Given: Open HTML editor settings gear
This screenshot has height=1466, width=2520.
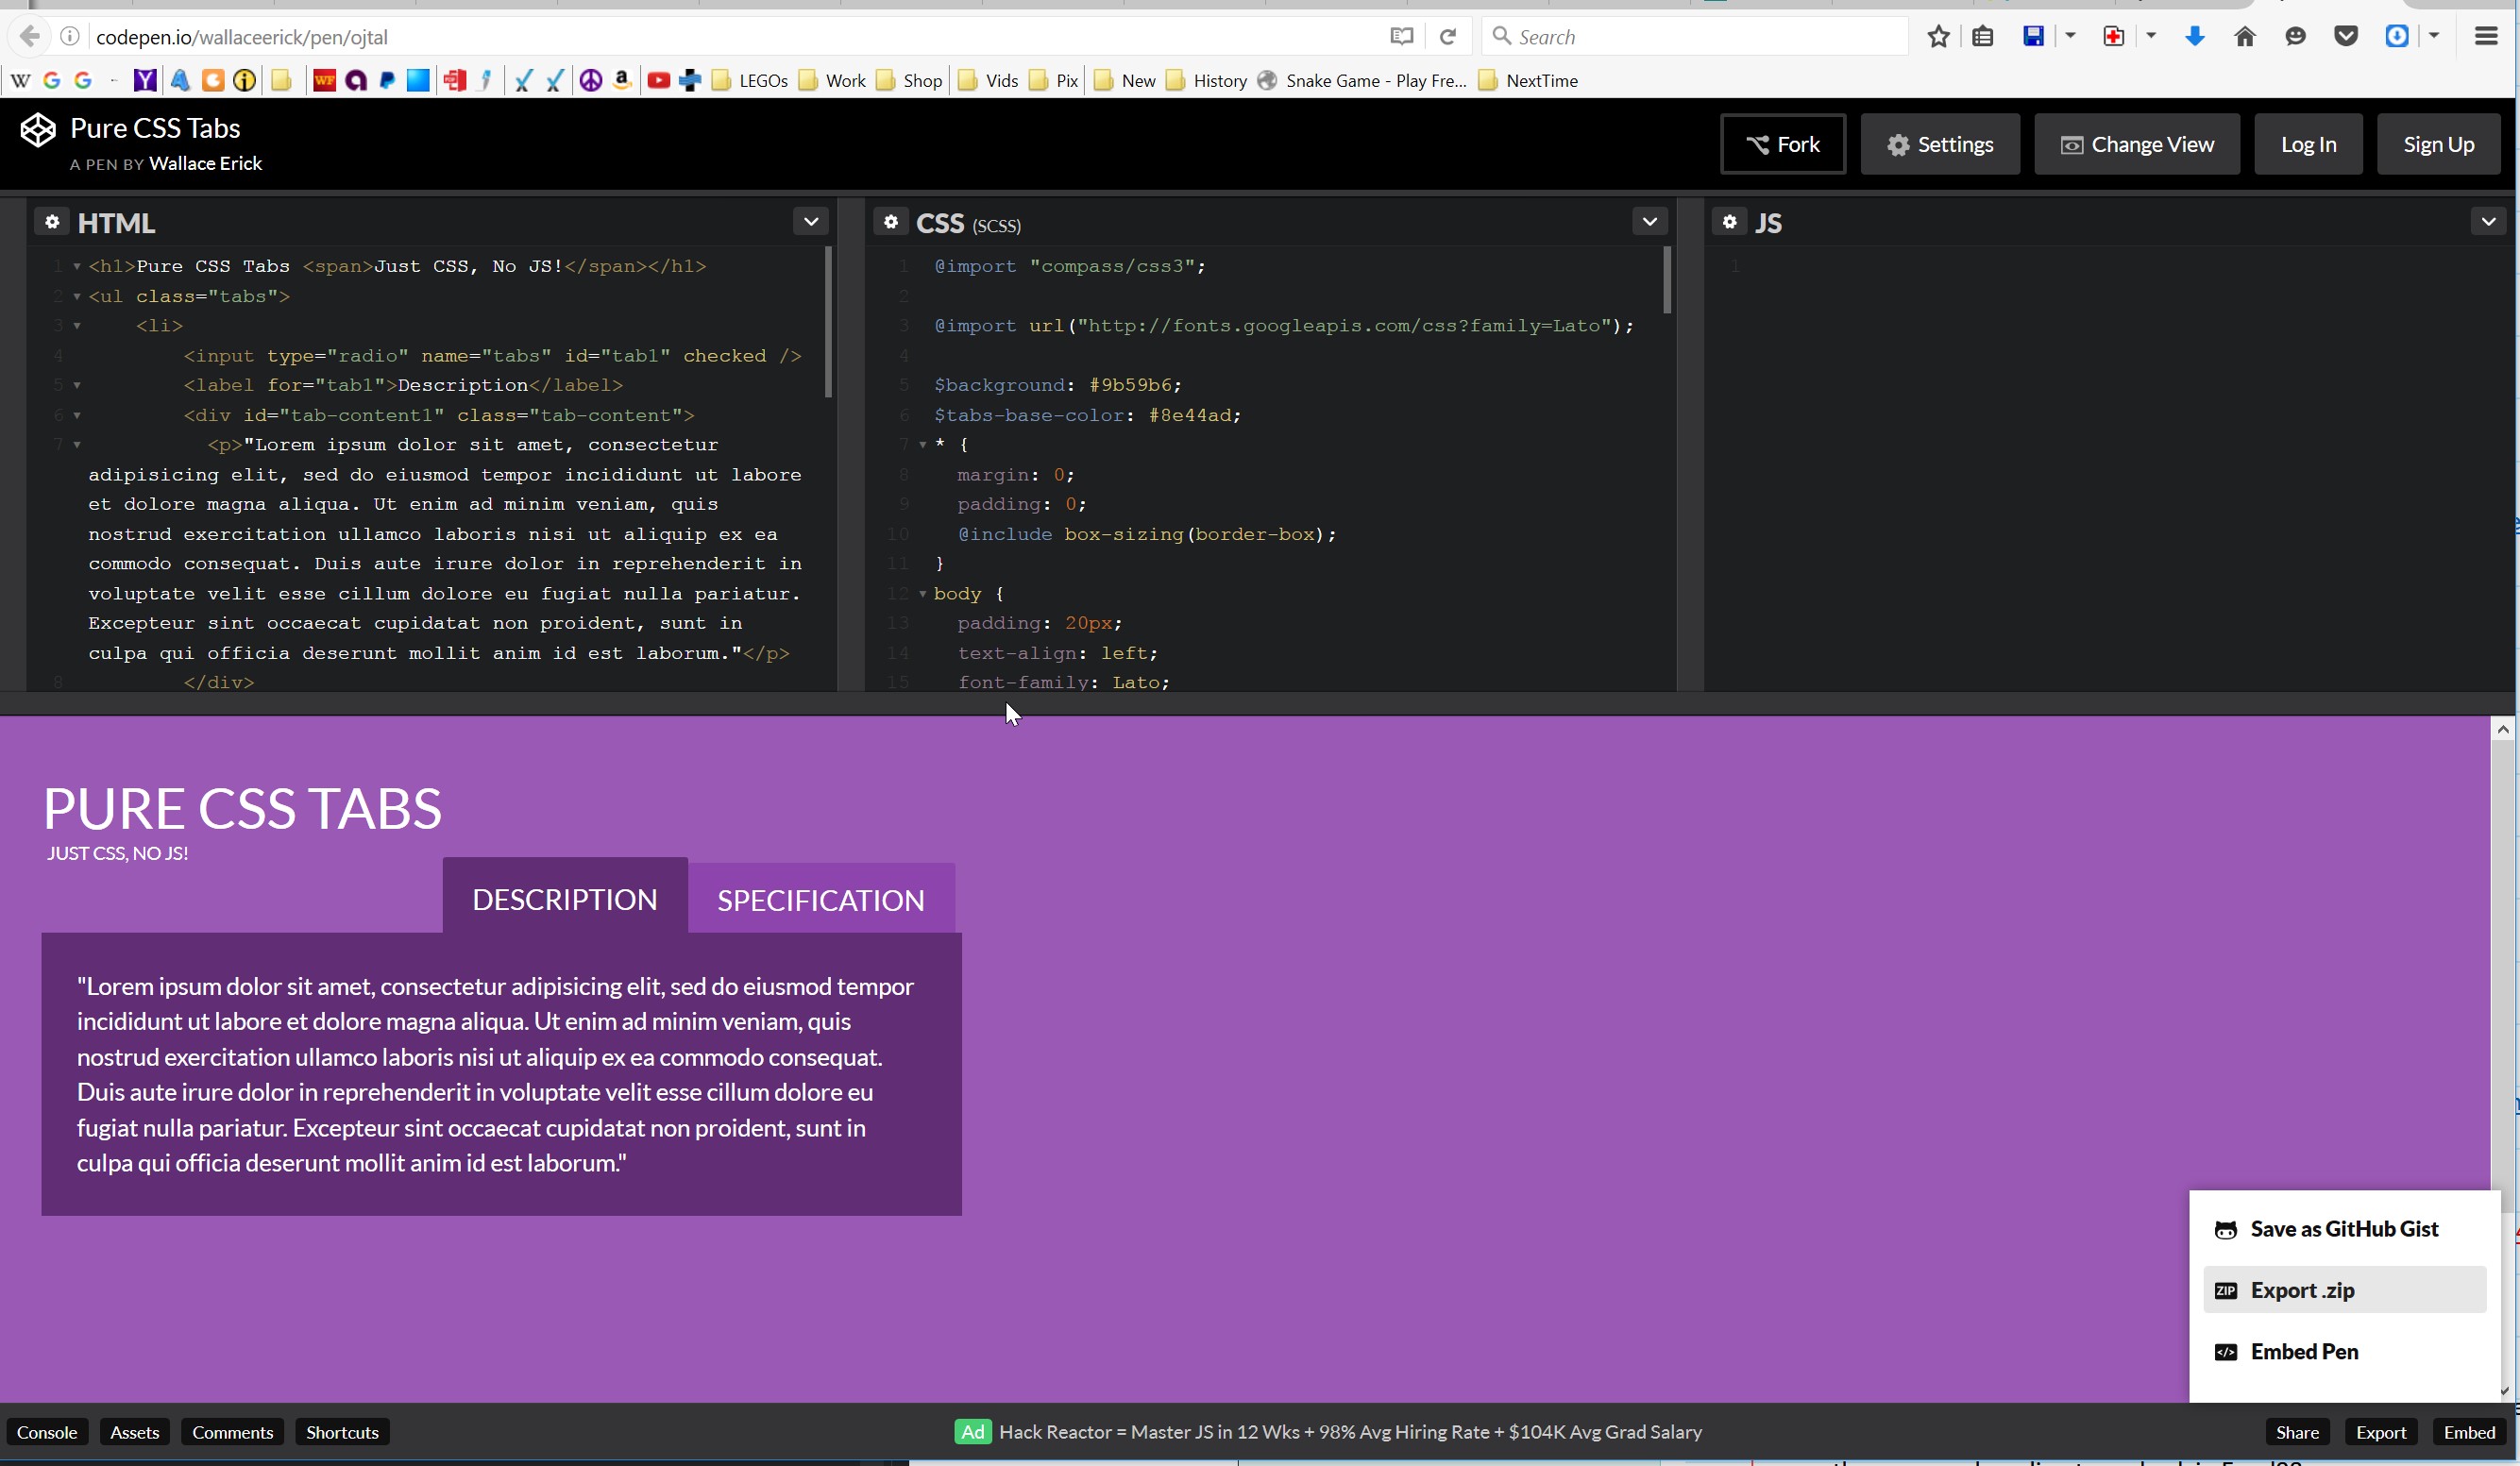Looking at the screenshot, I should tap(52, 222).
